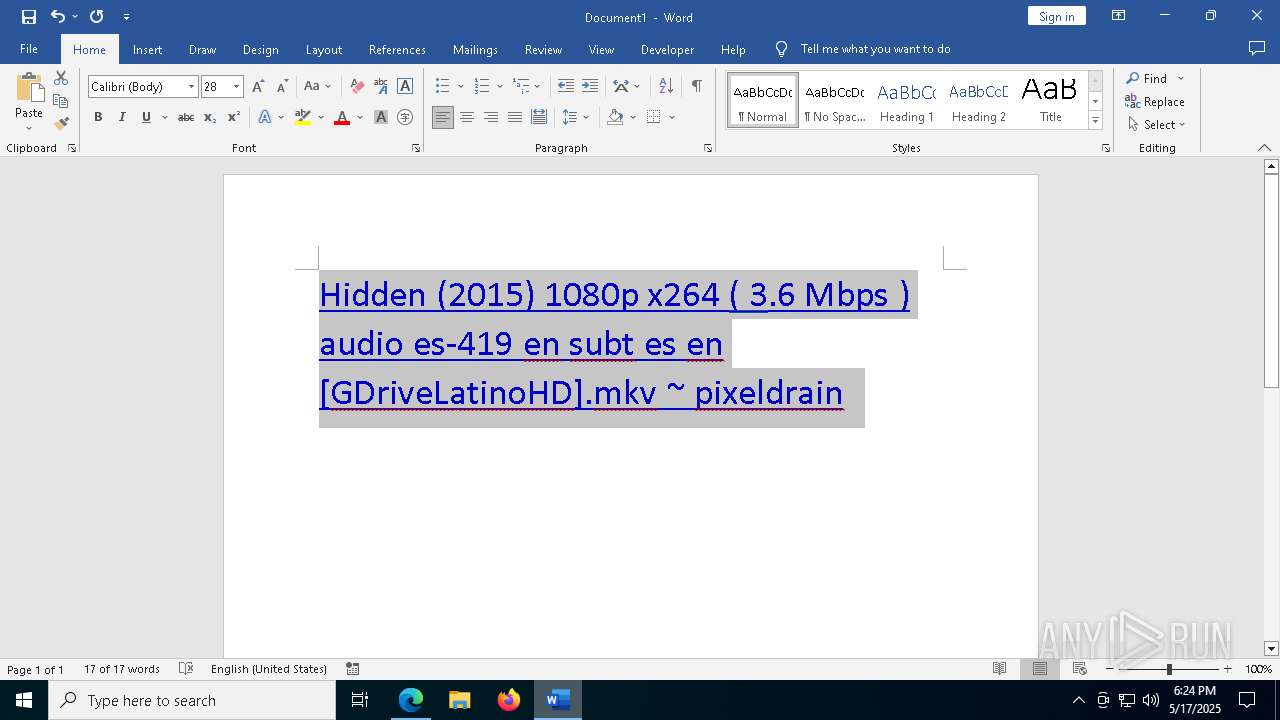
Task: Center align the paragraph
Action: click(467, 117)
